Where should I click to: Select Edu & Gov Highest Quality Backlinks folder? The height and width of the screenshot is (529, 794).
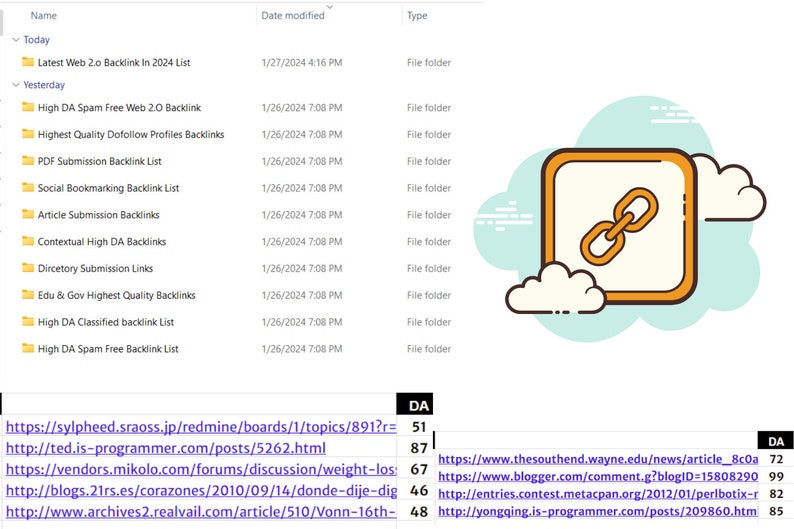(x=116, y=295)
